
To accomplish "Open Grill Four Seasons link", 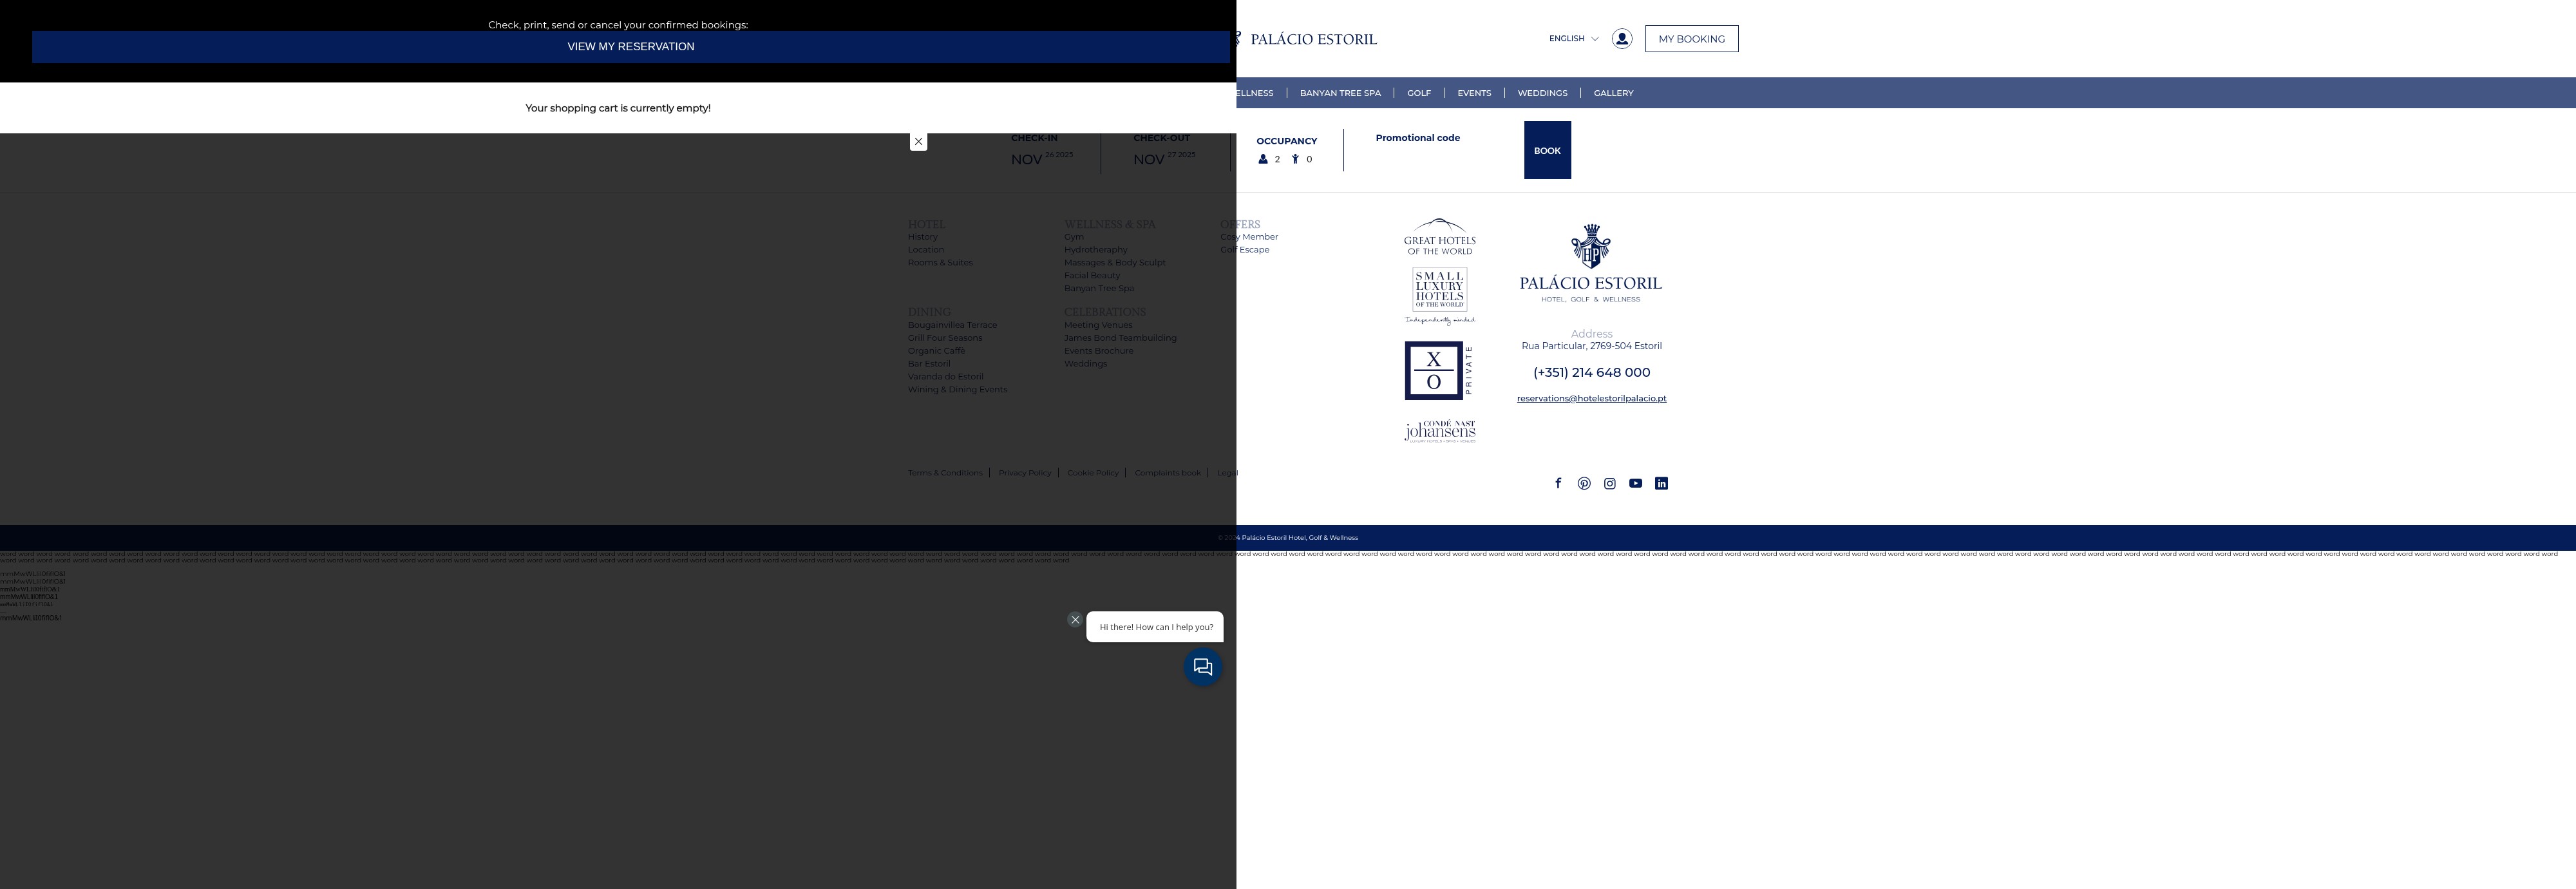I will pos(944,338).
